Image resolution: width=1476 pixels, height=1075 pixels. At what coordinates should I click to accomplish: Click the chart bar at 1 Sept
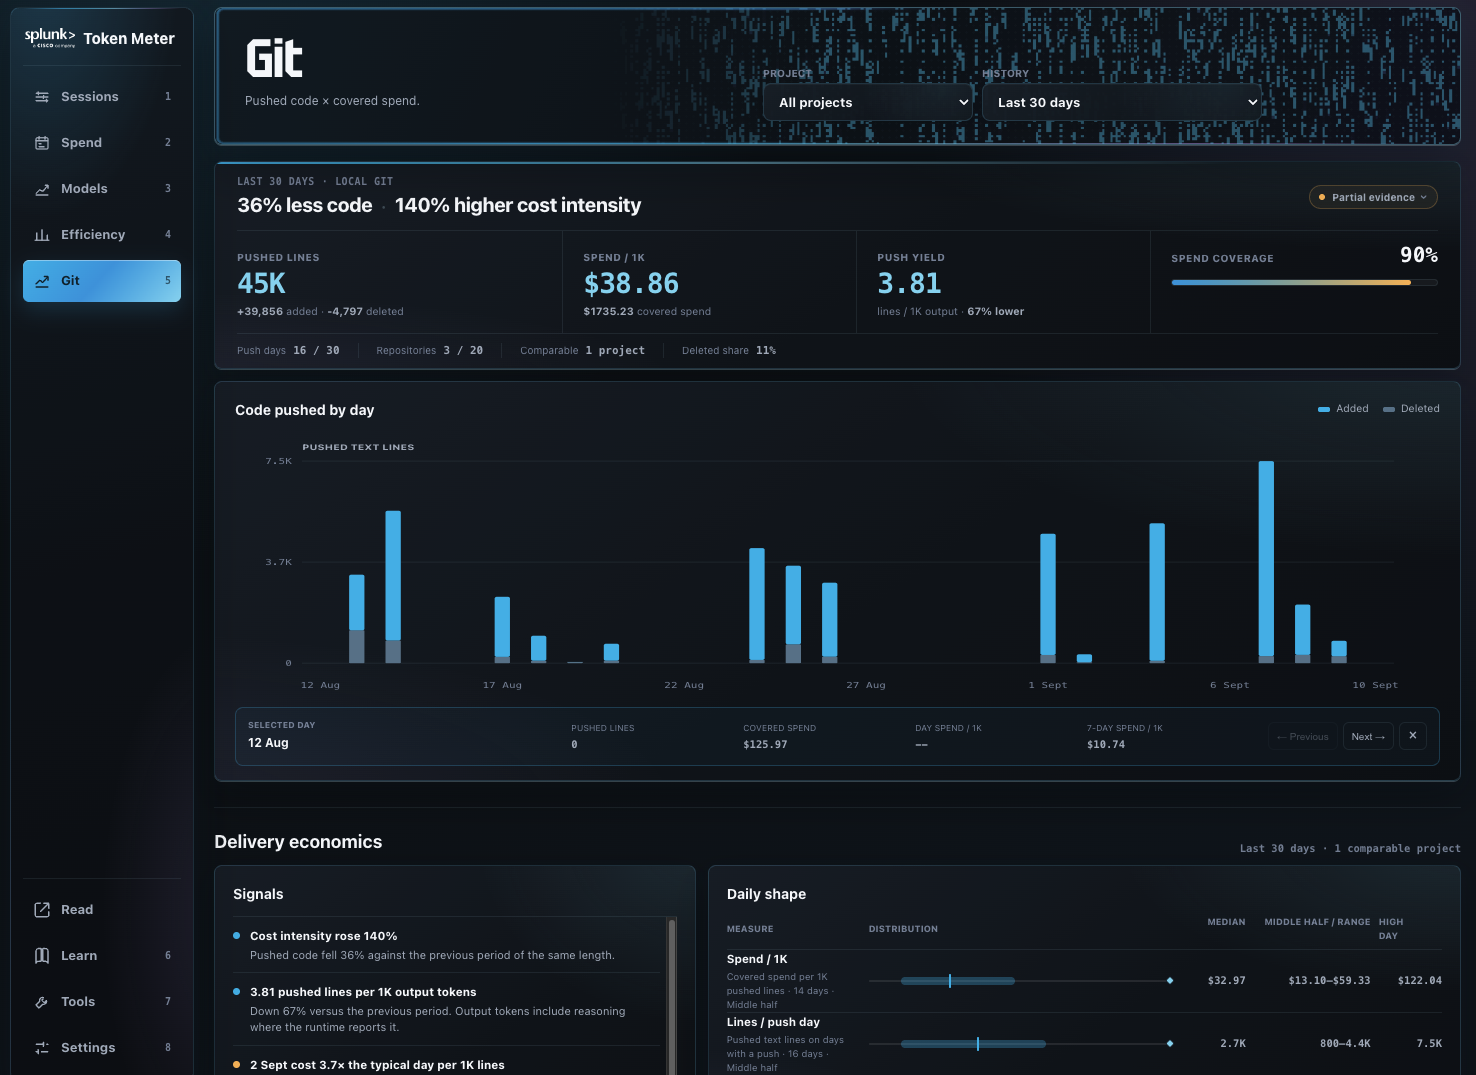coord(1048,598)
